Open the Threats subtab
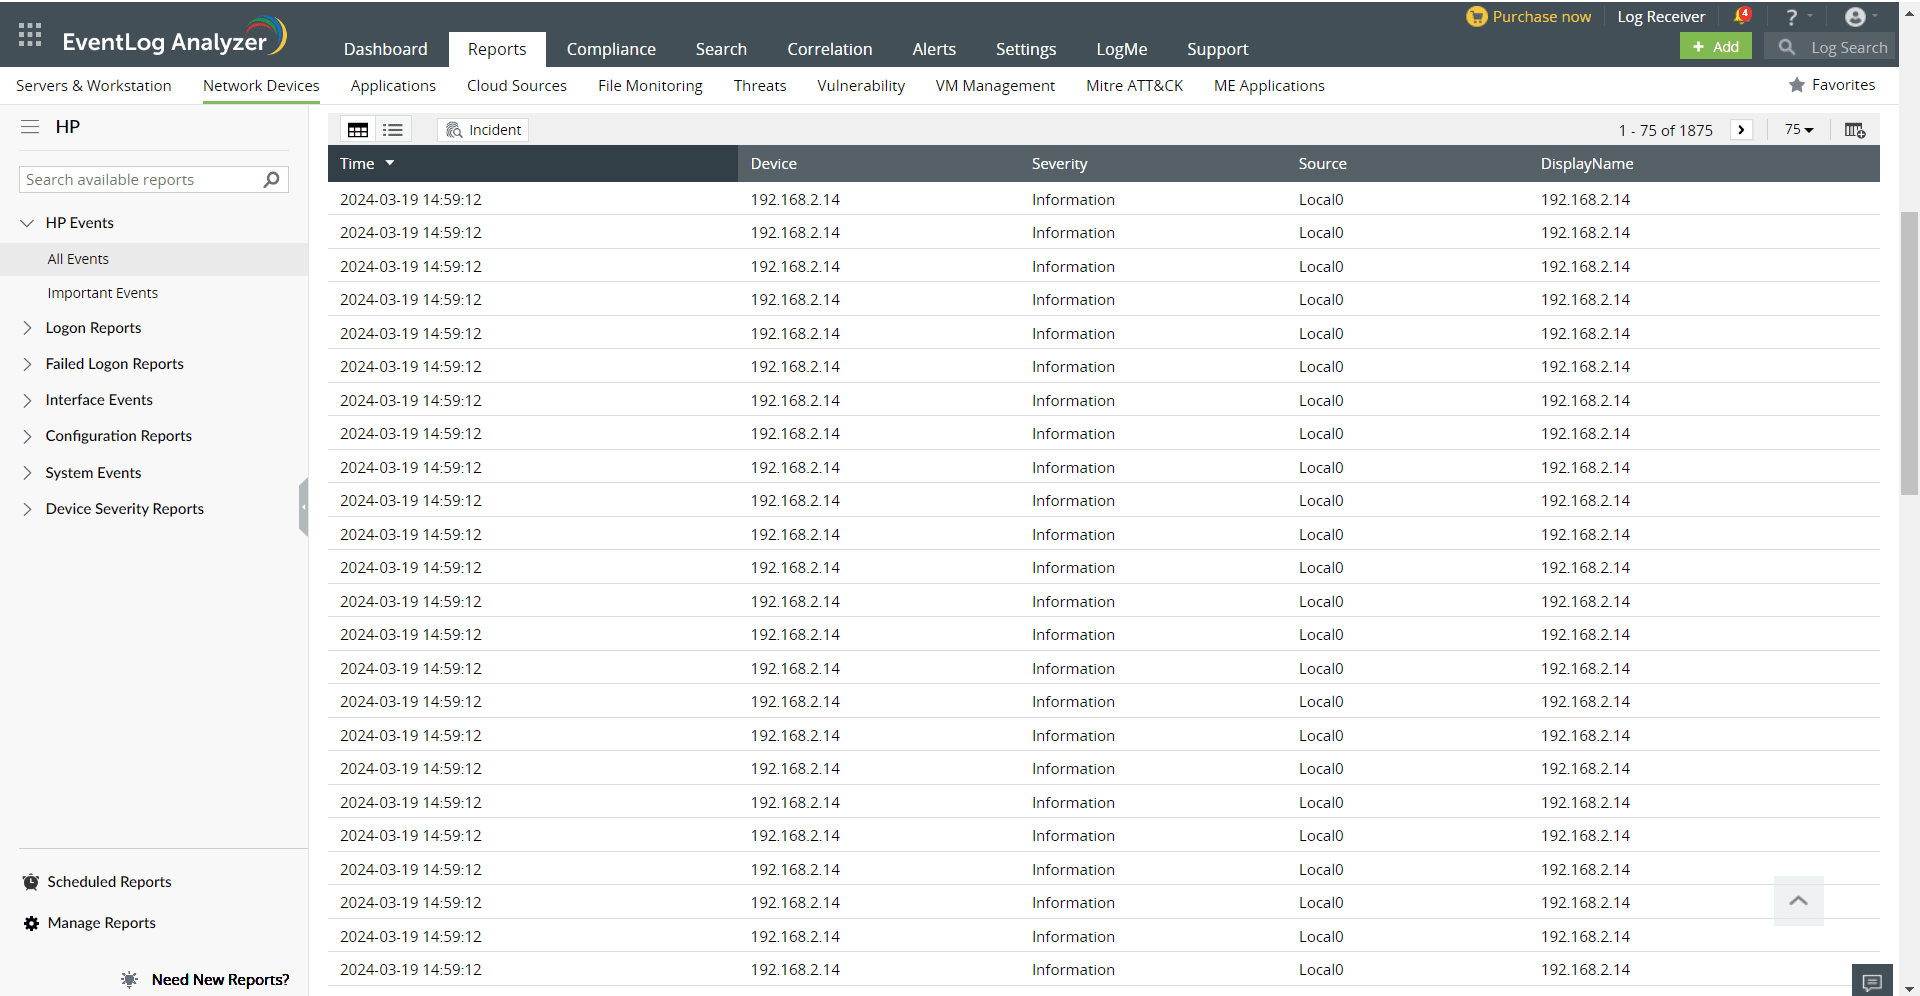 click(760, 86)
